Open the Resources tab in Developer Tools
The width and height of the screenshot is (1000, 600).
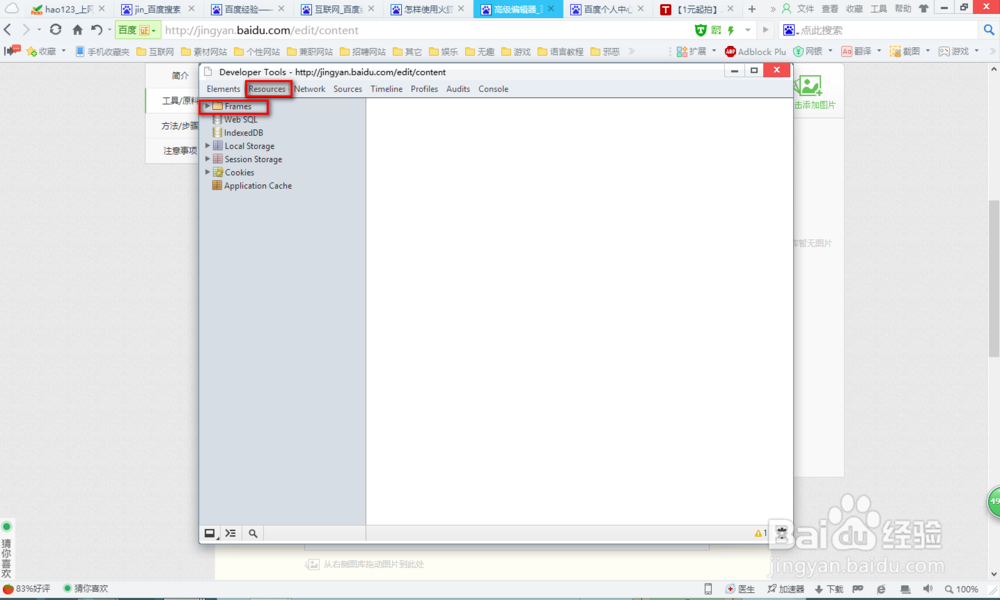(x=267, y=89)
